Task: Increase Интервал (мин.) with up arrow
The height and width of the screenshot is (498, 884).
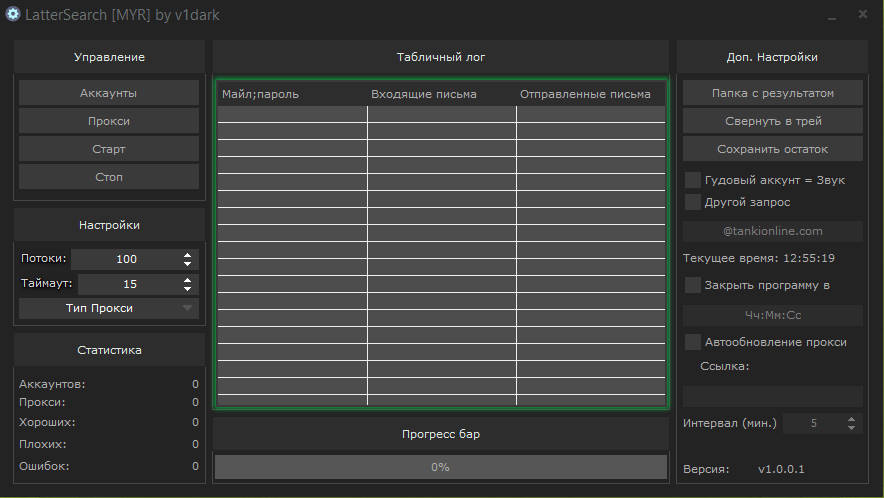Action: (x=851, y=419)
